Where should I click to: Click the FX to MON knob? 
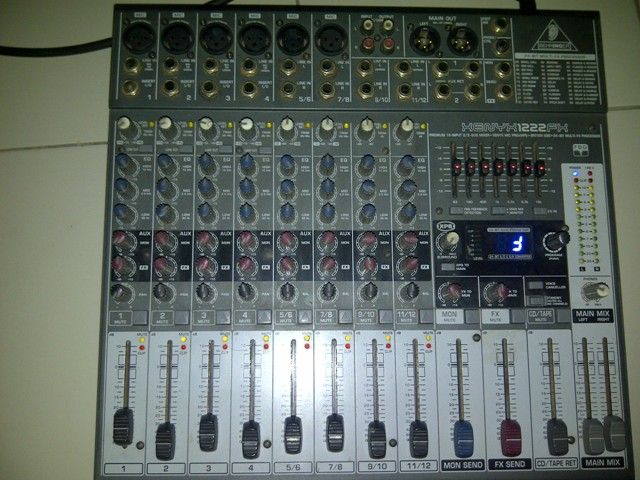coord(450,293)
